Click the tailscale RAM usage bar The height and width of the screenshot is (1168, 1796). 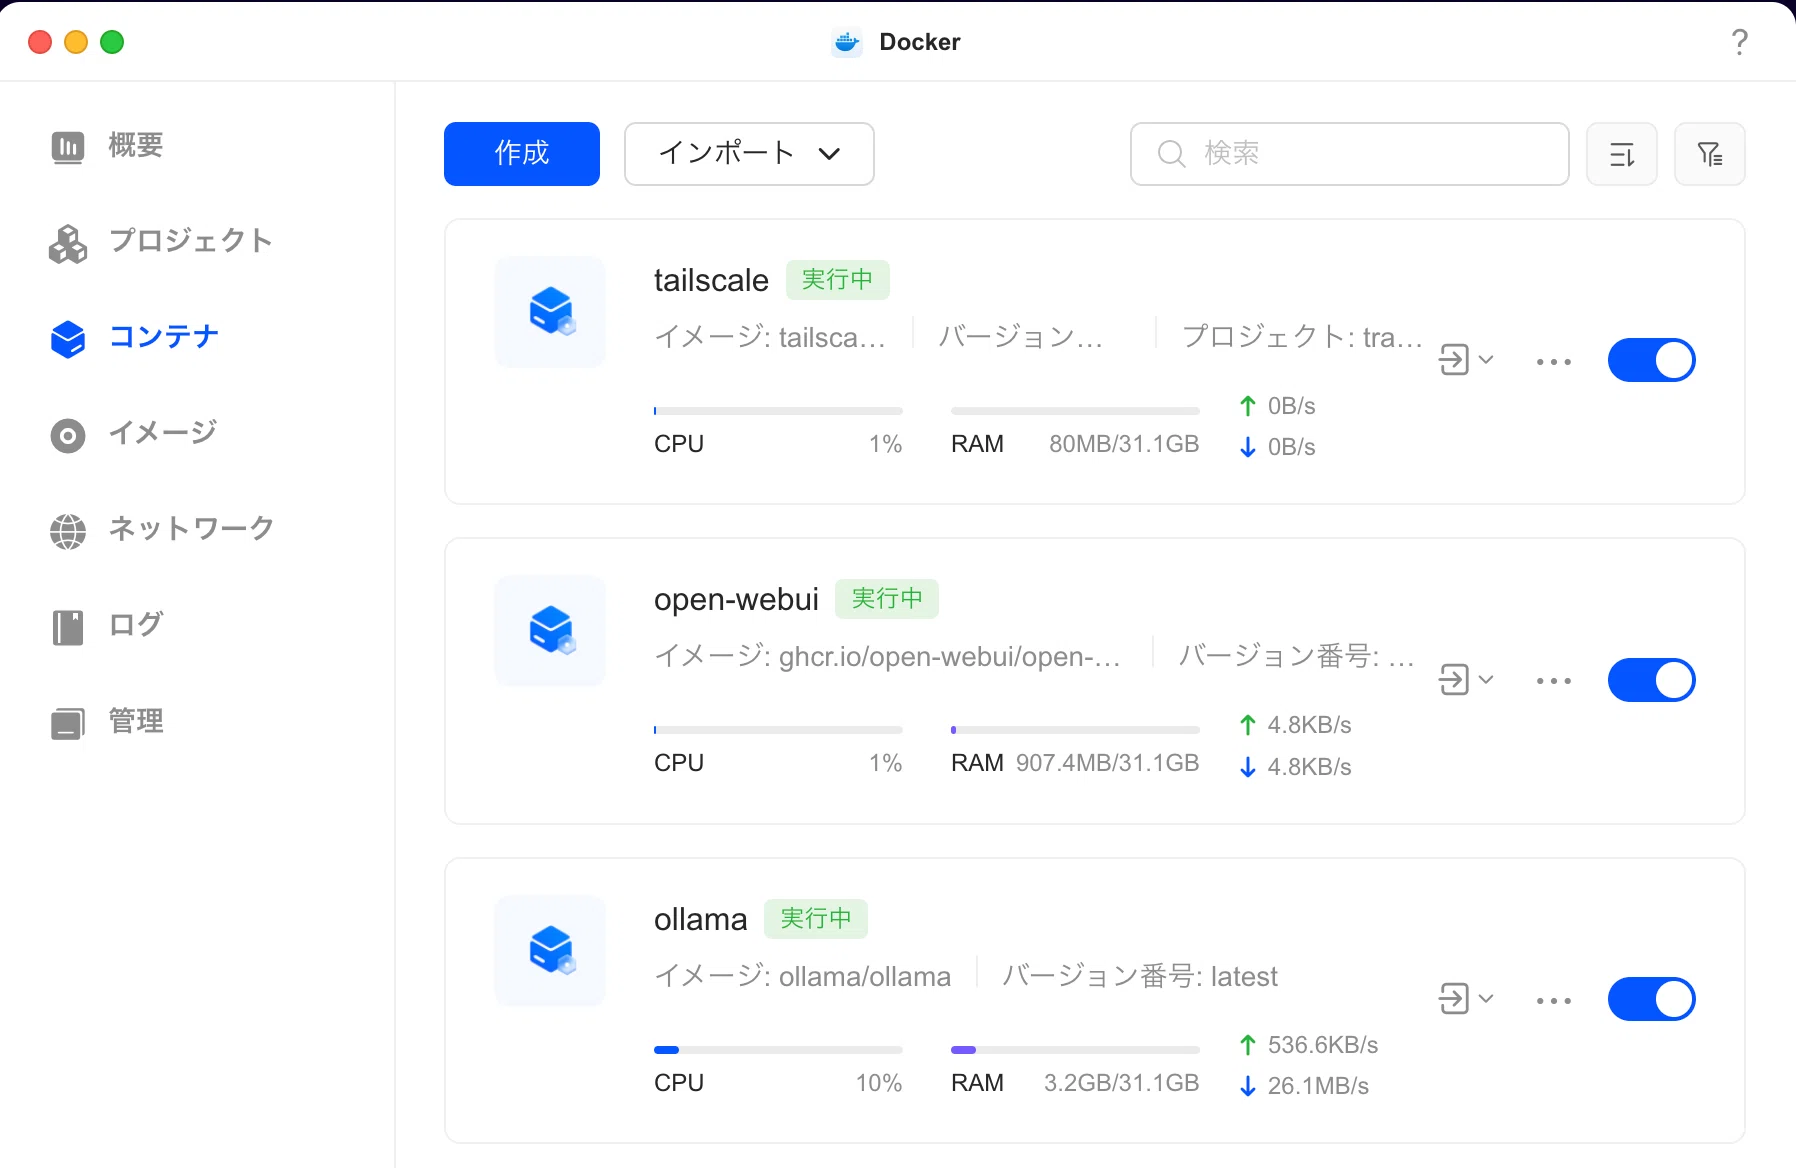pos(1075,411)
